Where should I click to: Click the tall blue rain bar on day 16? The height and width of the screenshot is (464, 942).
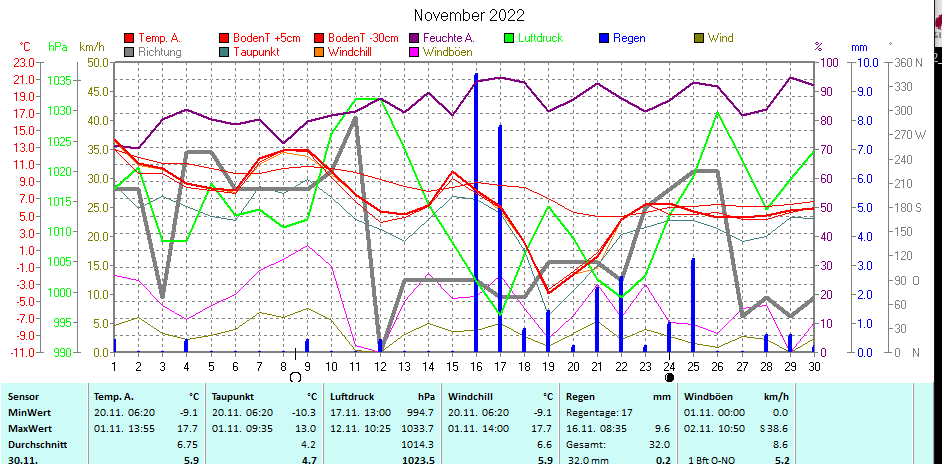[476, 213]
